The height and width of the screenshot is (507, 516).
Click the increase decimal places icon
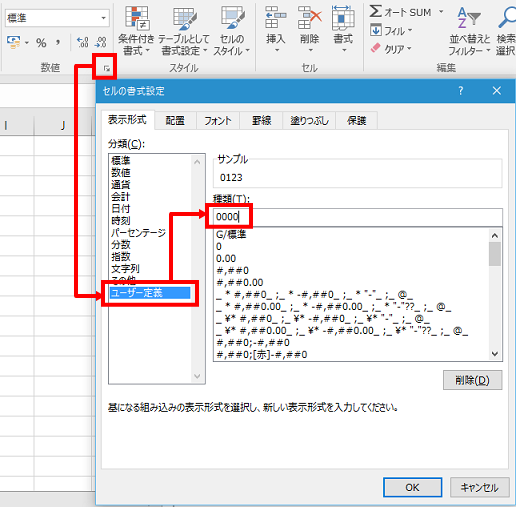[x=82, y=42]
